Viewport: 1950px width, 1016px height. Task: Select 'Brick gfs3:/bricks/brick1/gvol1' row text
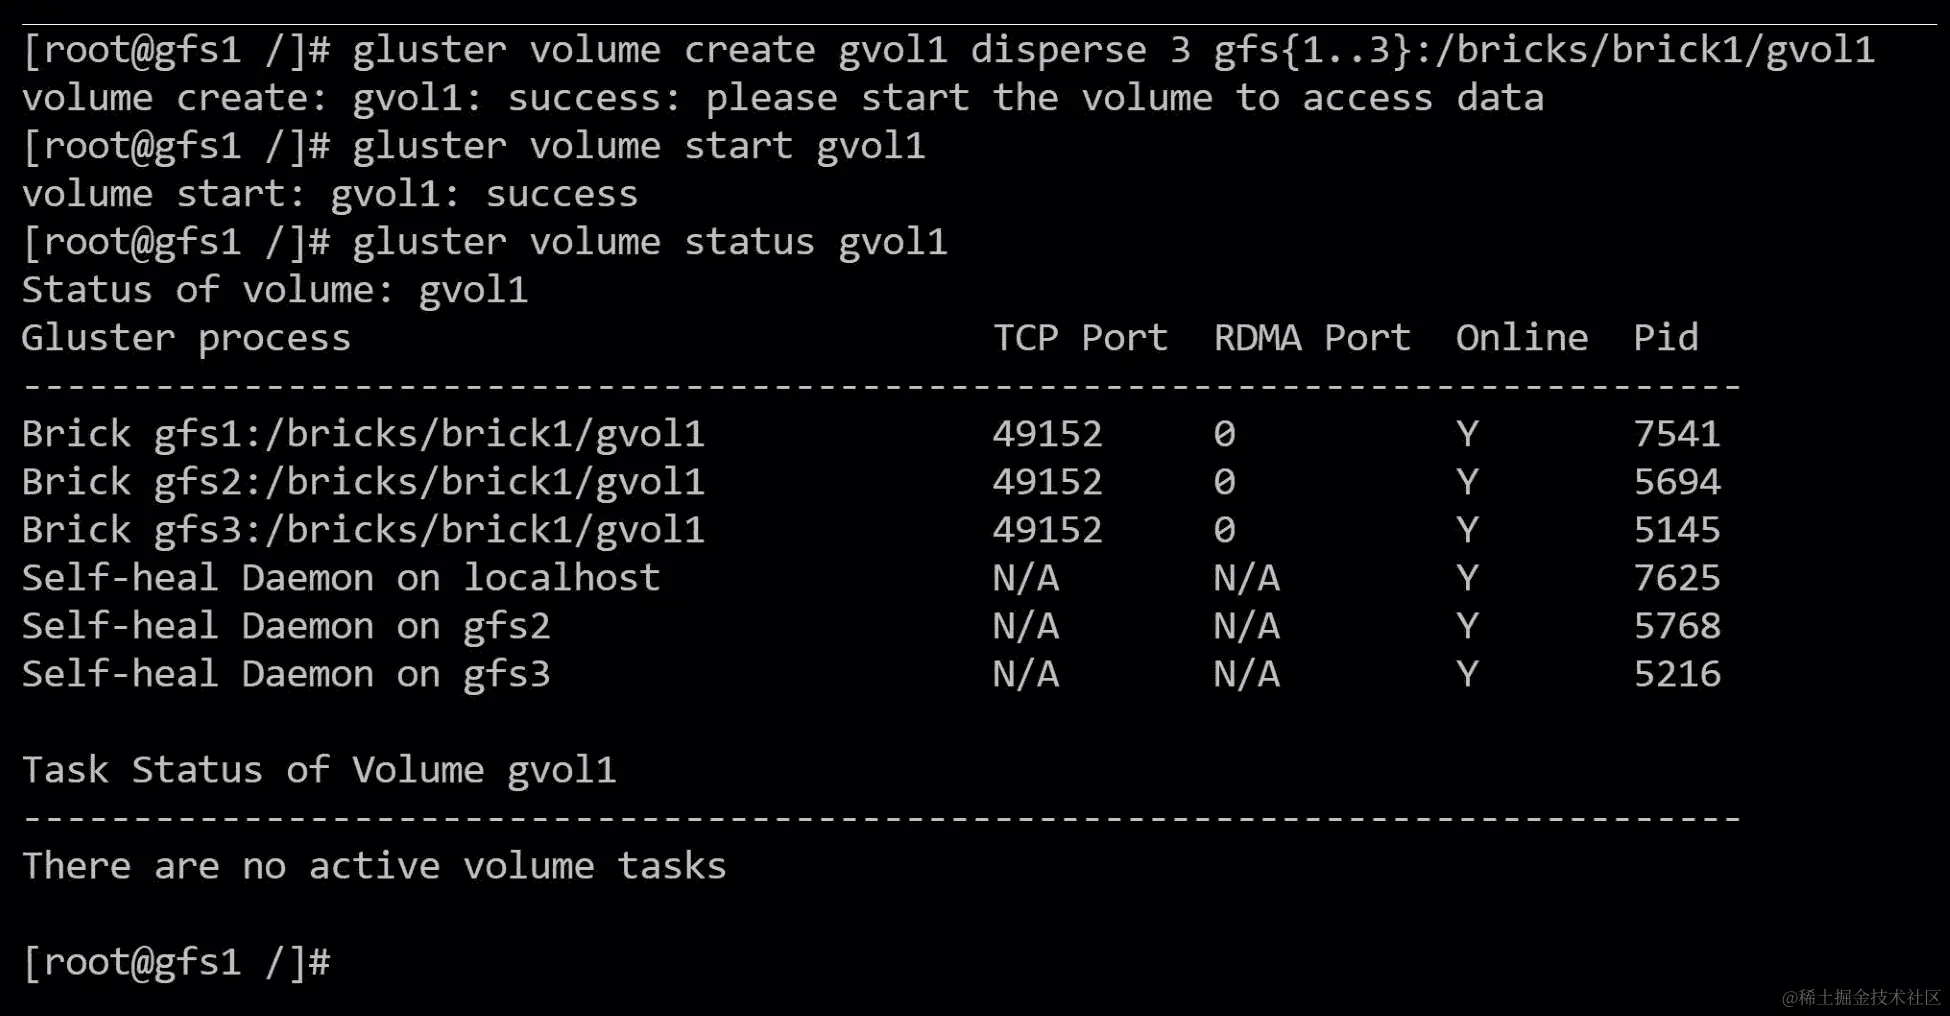coord(363,530)
